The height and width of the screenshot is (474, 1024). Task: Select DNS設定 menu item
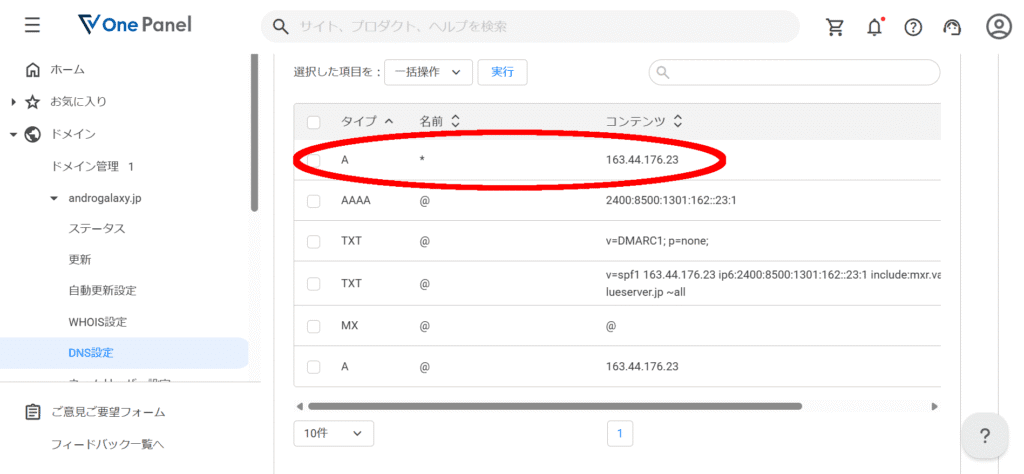(124, 353)
